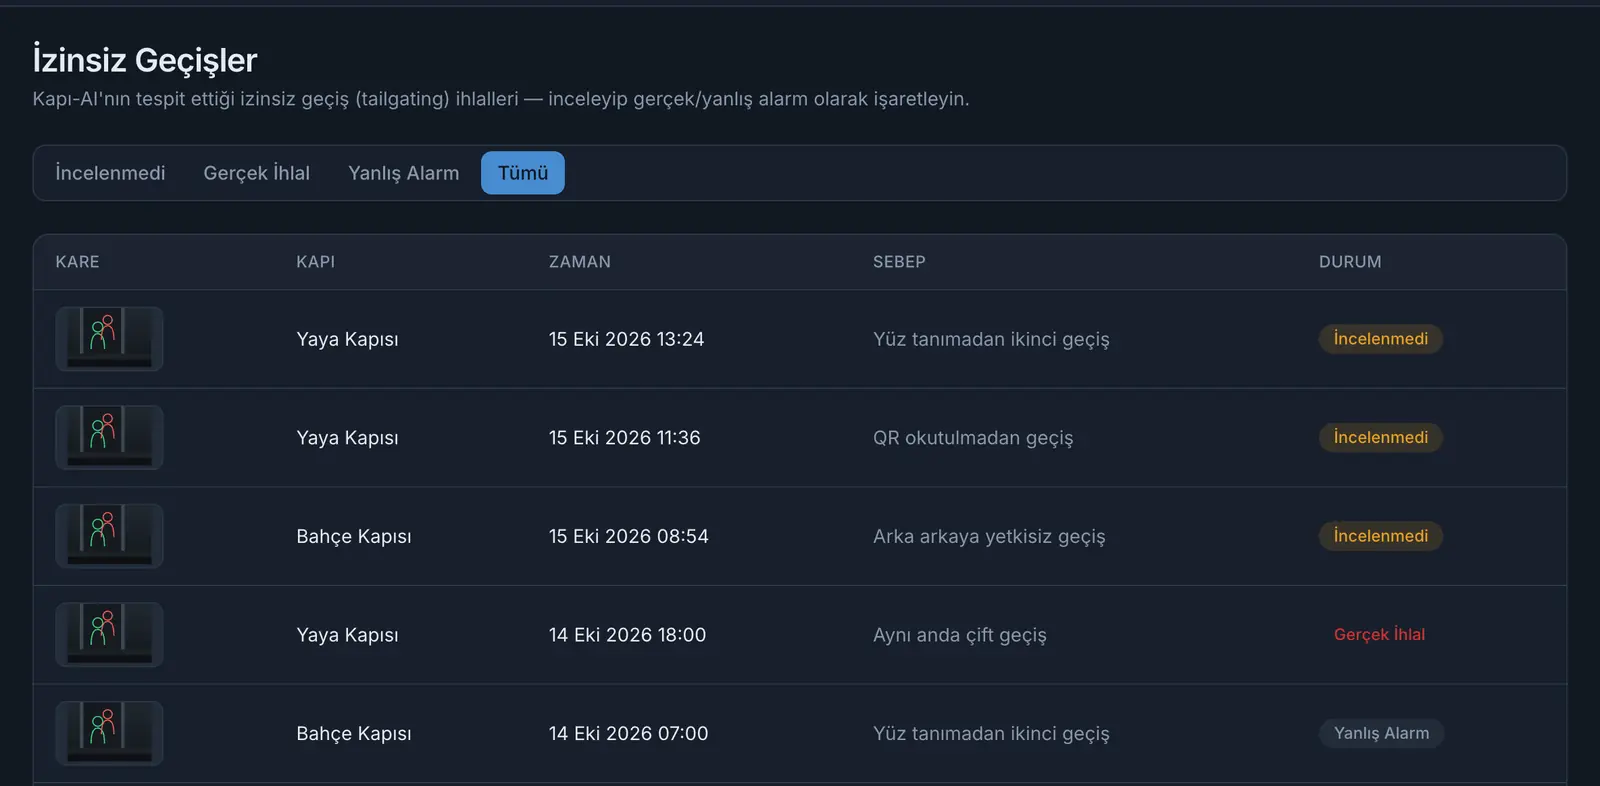This screenshot has width=1600, height=786.
Task: Click Yaya Kapısı in the 11:36 row
Action: pyautogui.click(x=347, y=438)
